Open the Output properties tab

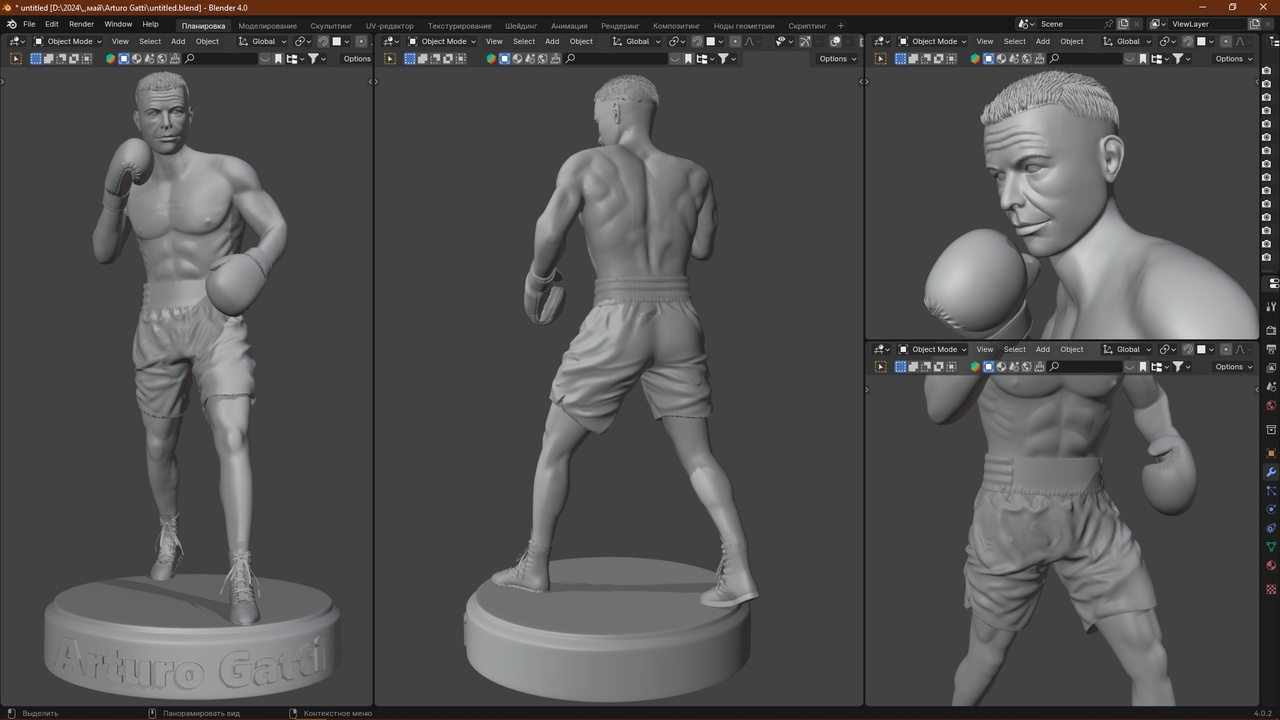[x=1271, y=349]
